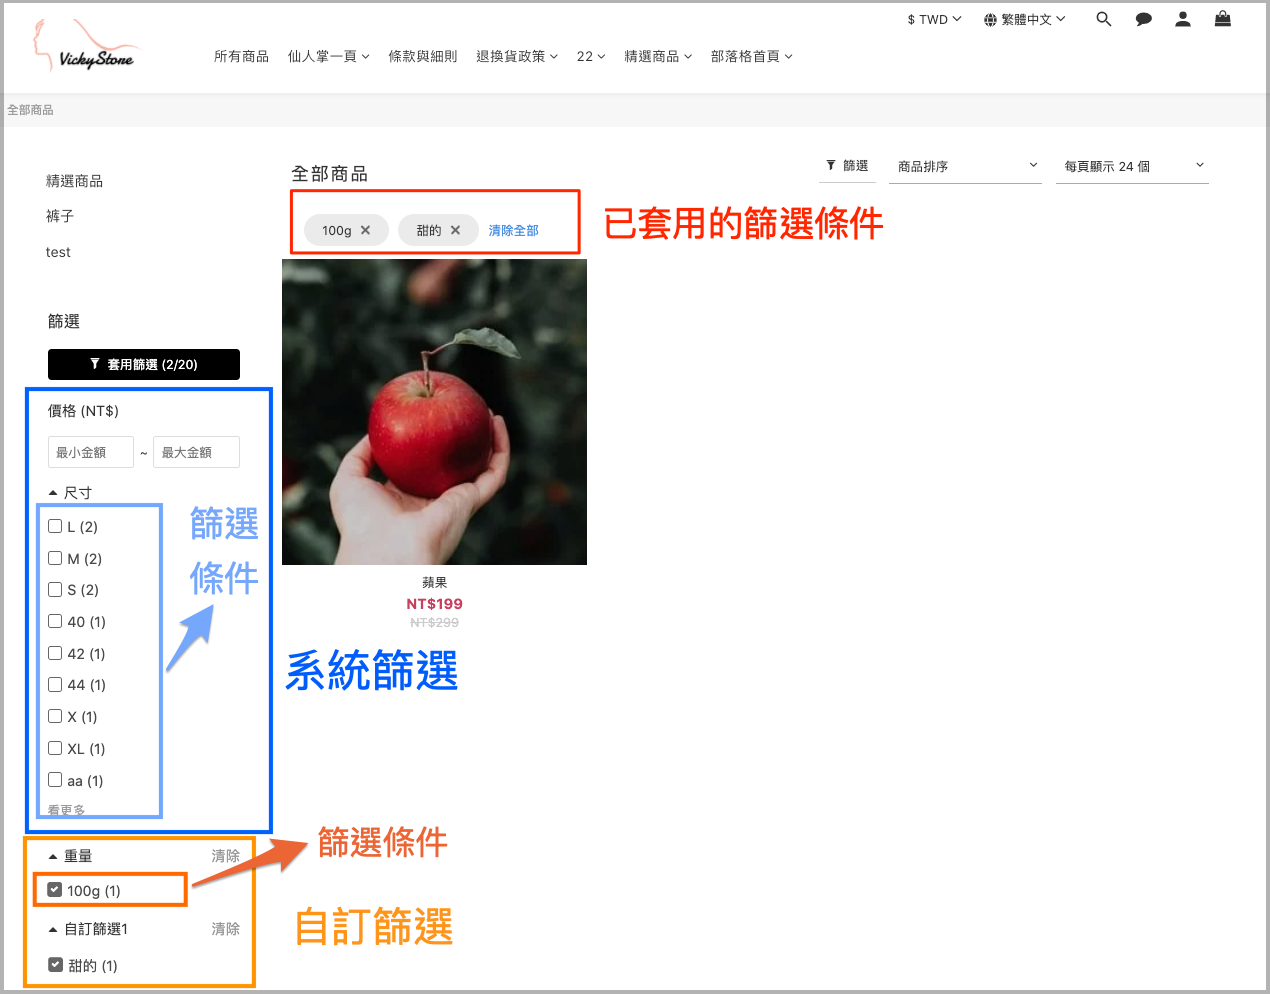1270x994 pixels.
Task: Click 清除全部 to clear all filters
Action: click(514, 230)
